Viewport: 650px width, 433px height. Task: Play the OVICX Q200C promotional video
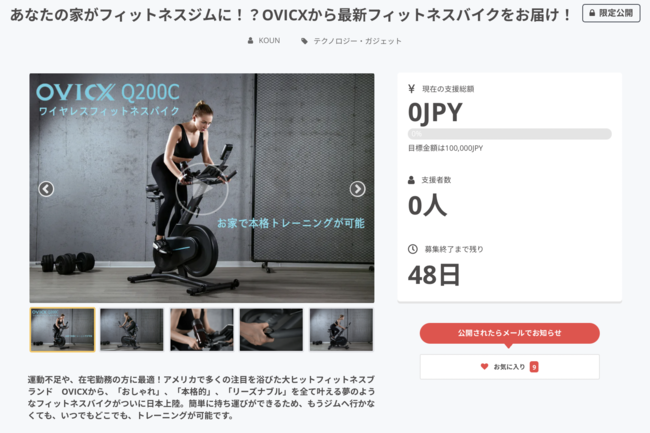[202, 189]
